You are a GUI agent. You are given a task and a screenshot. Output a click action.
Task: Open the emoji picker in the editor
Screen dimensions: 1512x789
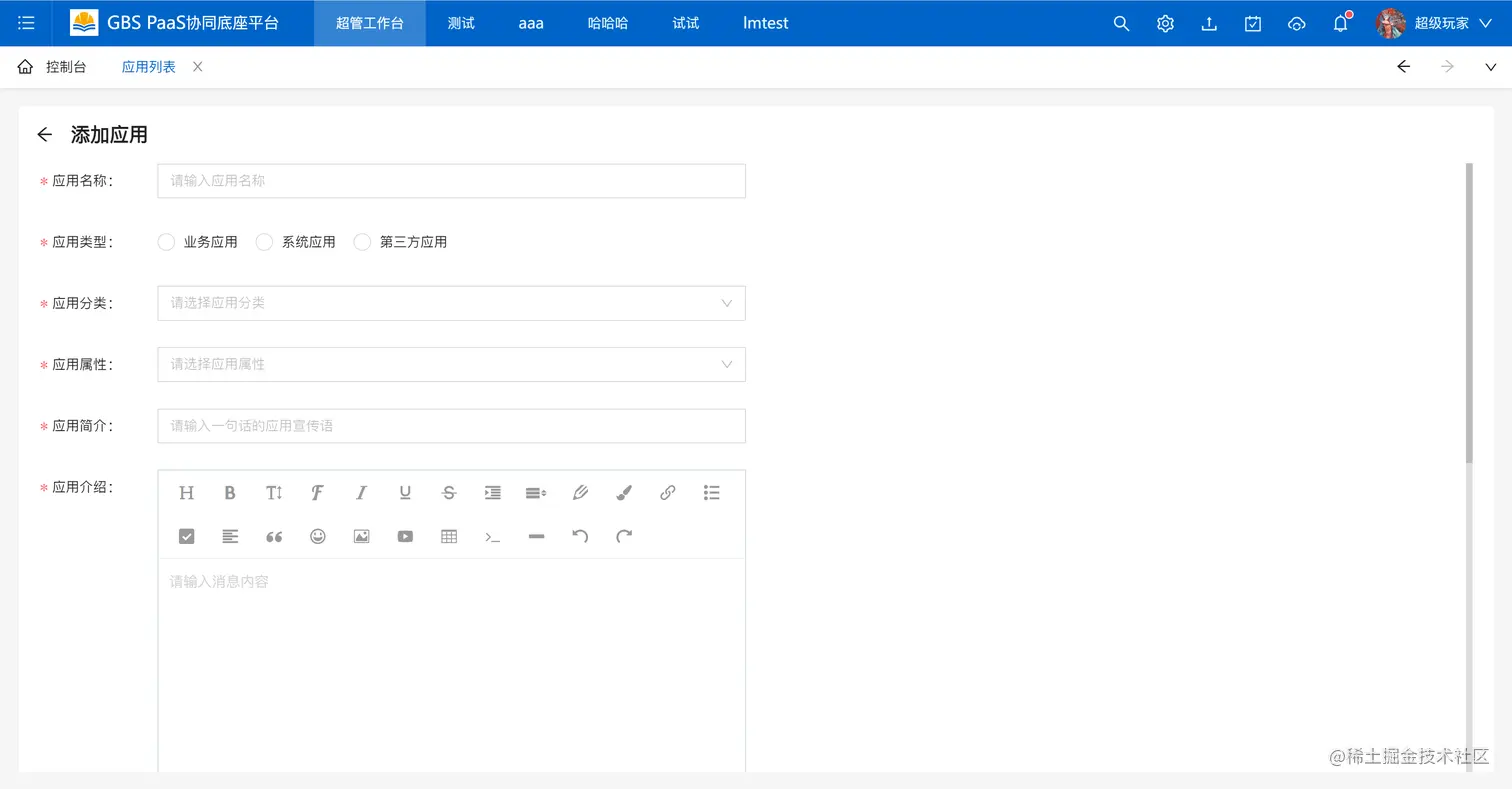(318, 536)
